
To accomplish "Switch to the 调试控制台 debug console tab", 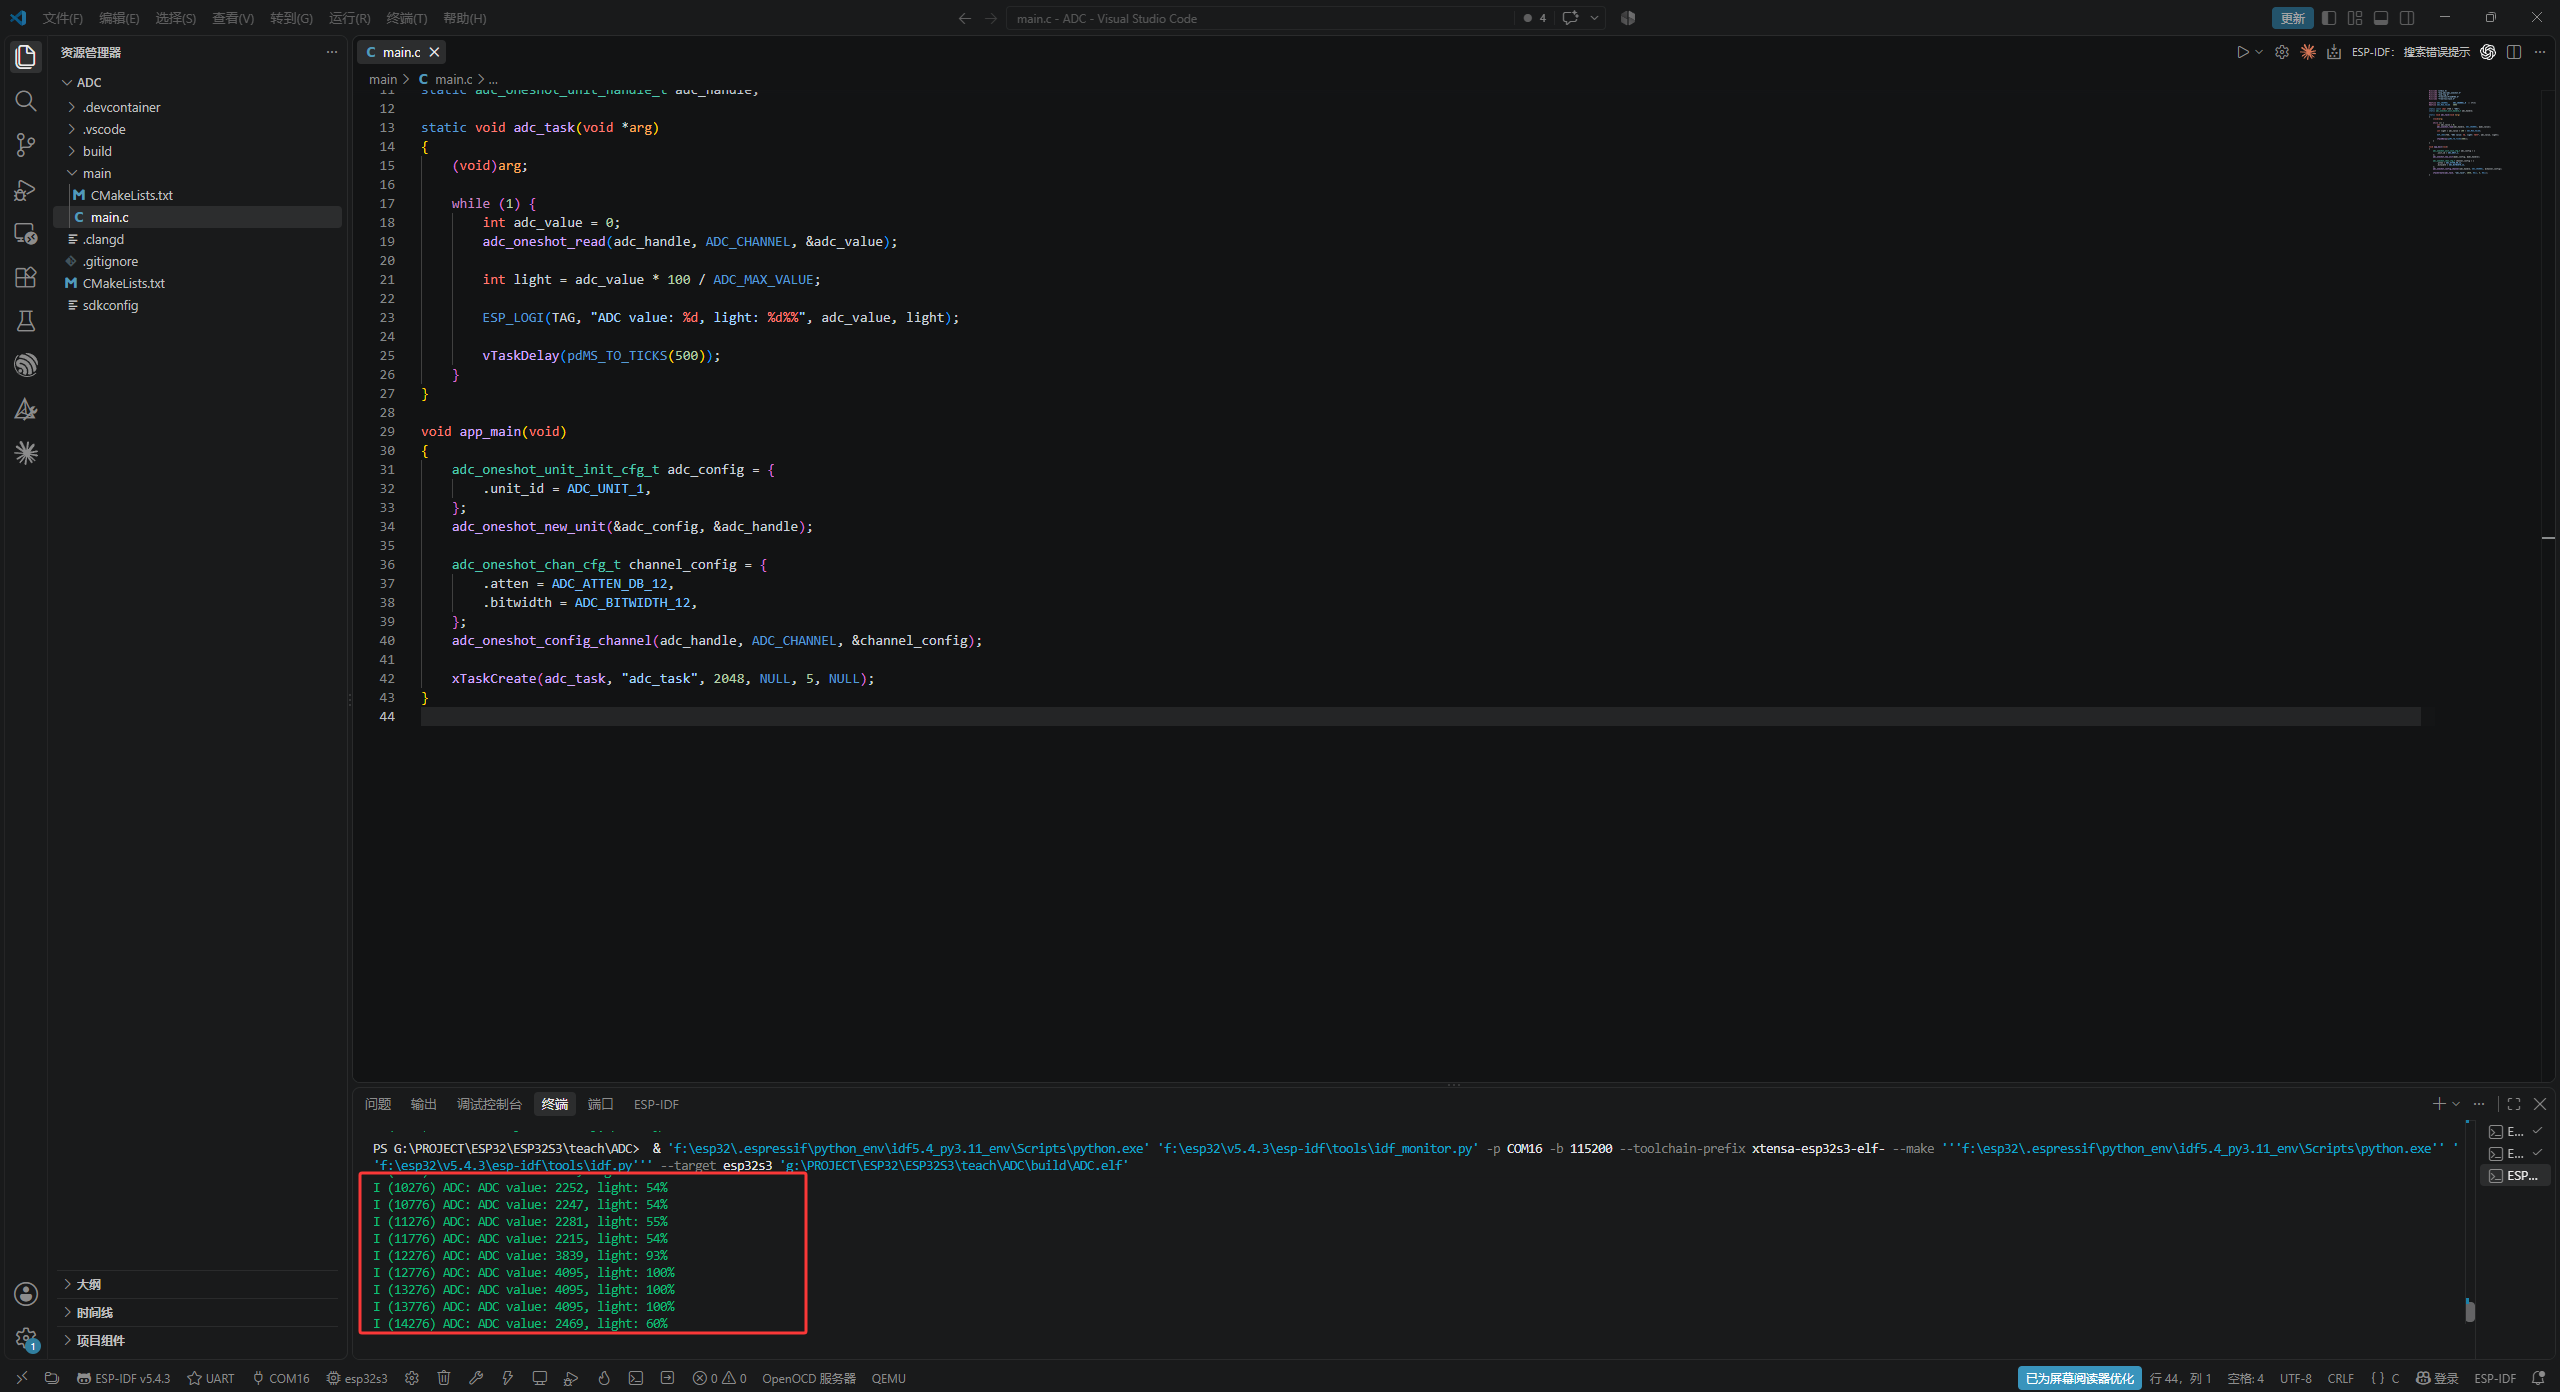I will click(x=489, y=1104).
